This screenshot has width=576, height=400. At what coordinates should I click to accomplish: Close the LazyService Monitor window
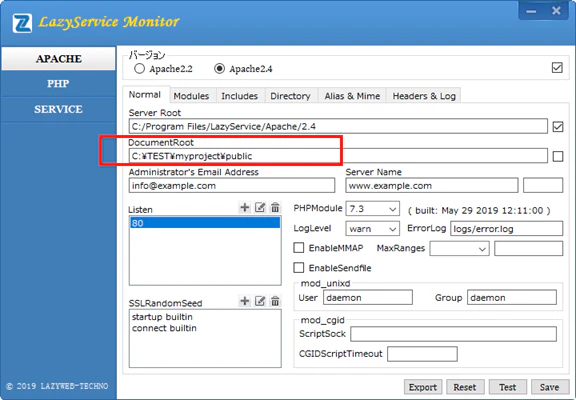click(556, 11)
